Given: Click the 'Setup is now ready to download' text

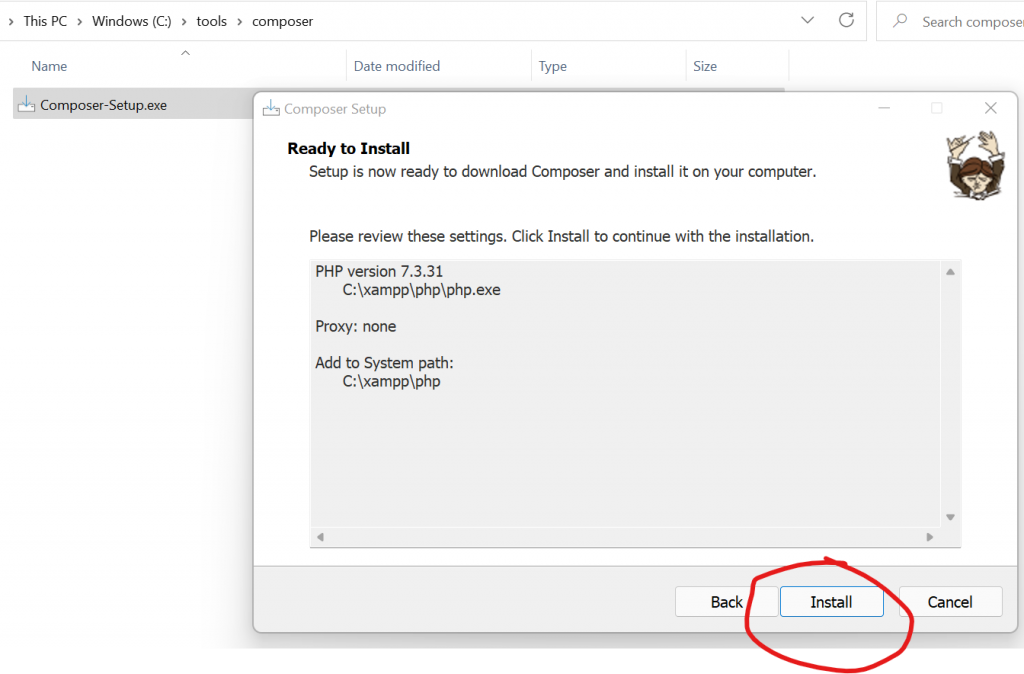Looking at the screenshot, I should [562, 171].
